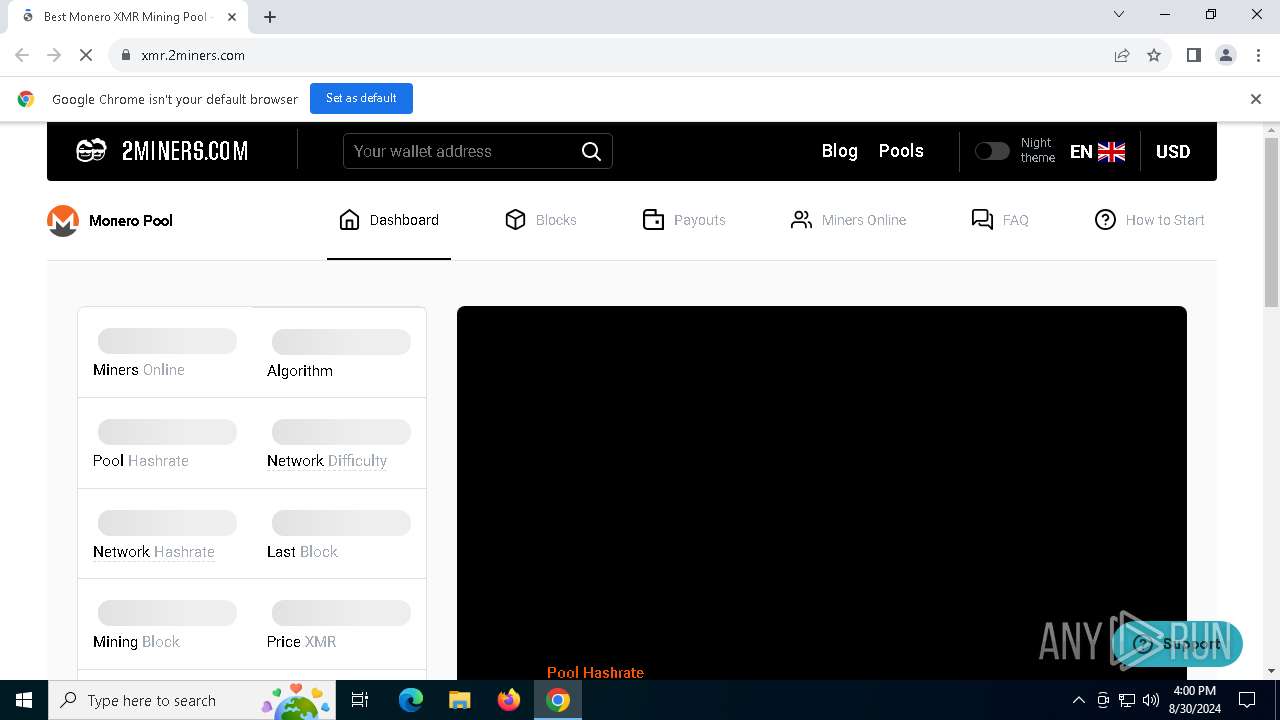Go forward in browser history
The width and height of the screenshot is (1280, 720).
[x=54, y=55]
